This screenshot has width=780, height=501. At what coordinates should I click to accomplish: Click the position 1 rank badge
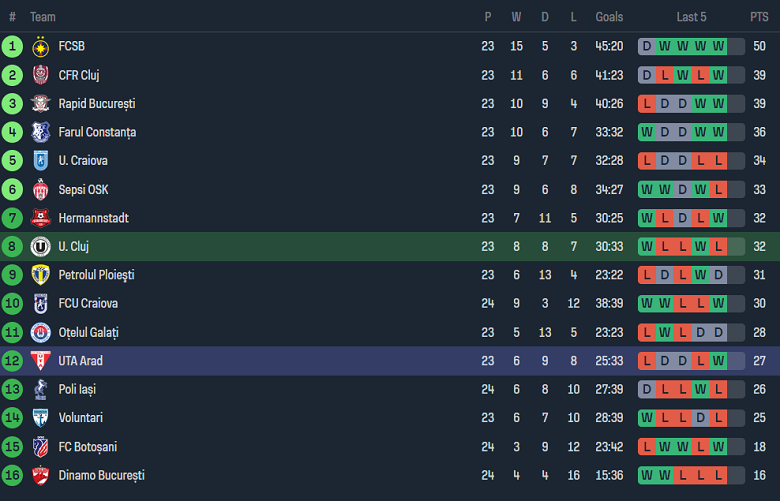pyautogui.click(x=12, y=46)
